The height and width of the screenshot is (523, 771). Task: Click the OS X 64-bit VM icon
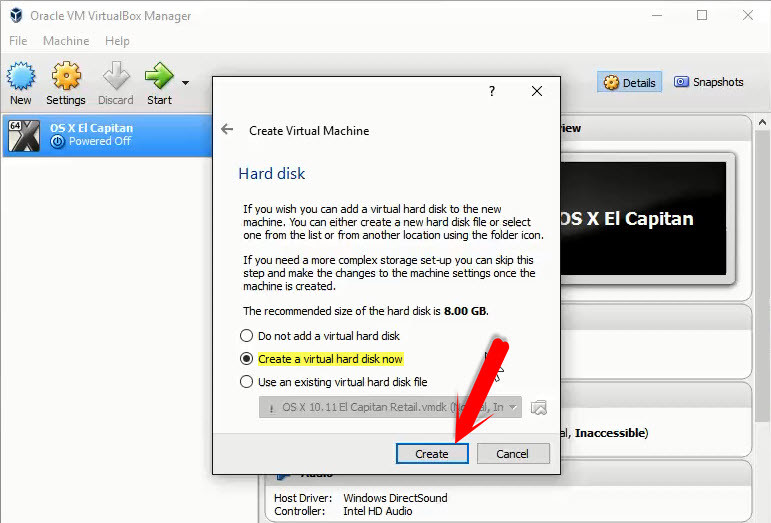(24, 135)
